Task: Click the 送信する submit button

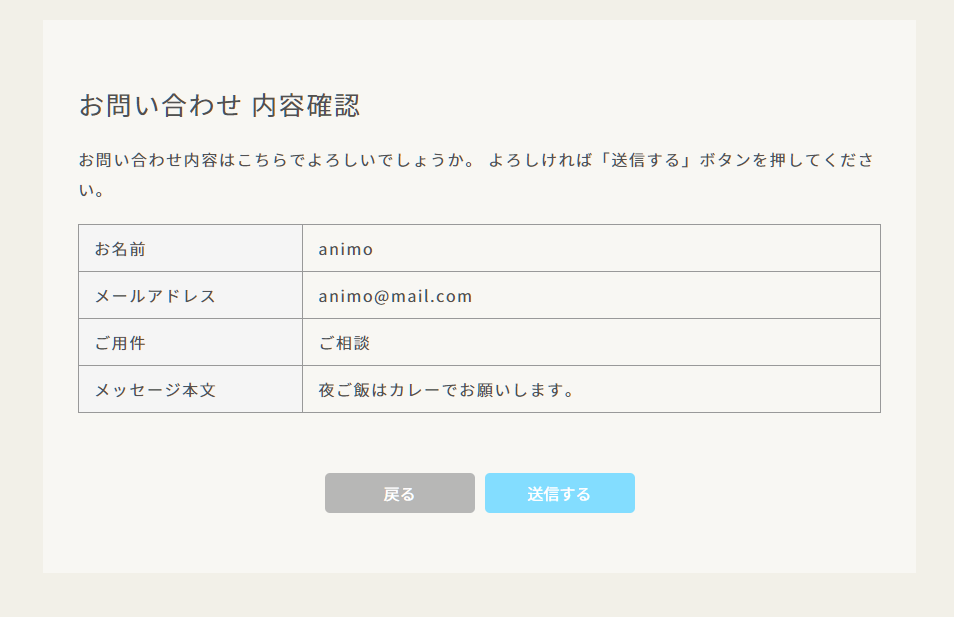Action: tap(559, 493)
